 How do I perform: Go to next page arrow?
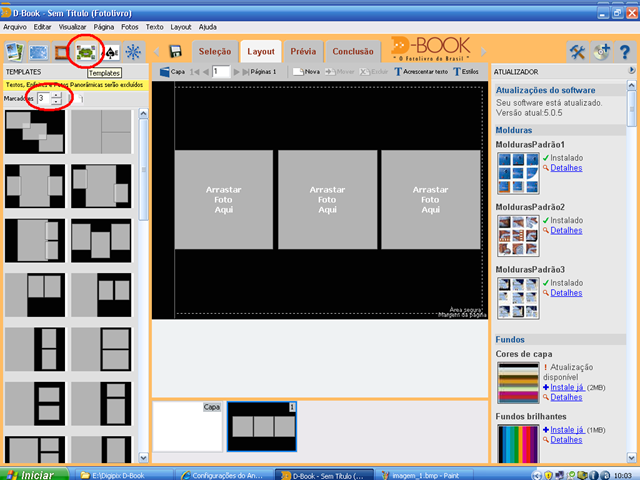[236, 72]
